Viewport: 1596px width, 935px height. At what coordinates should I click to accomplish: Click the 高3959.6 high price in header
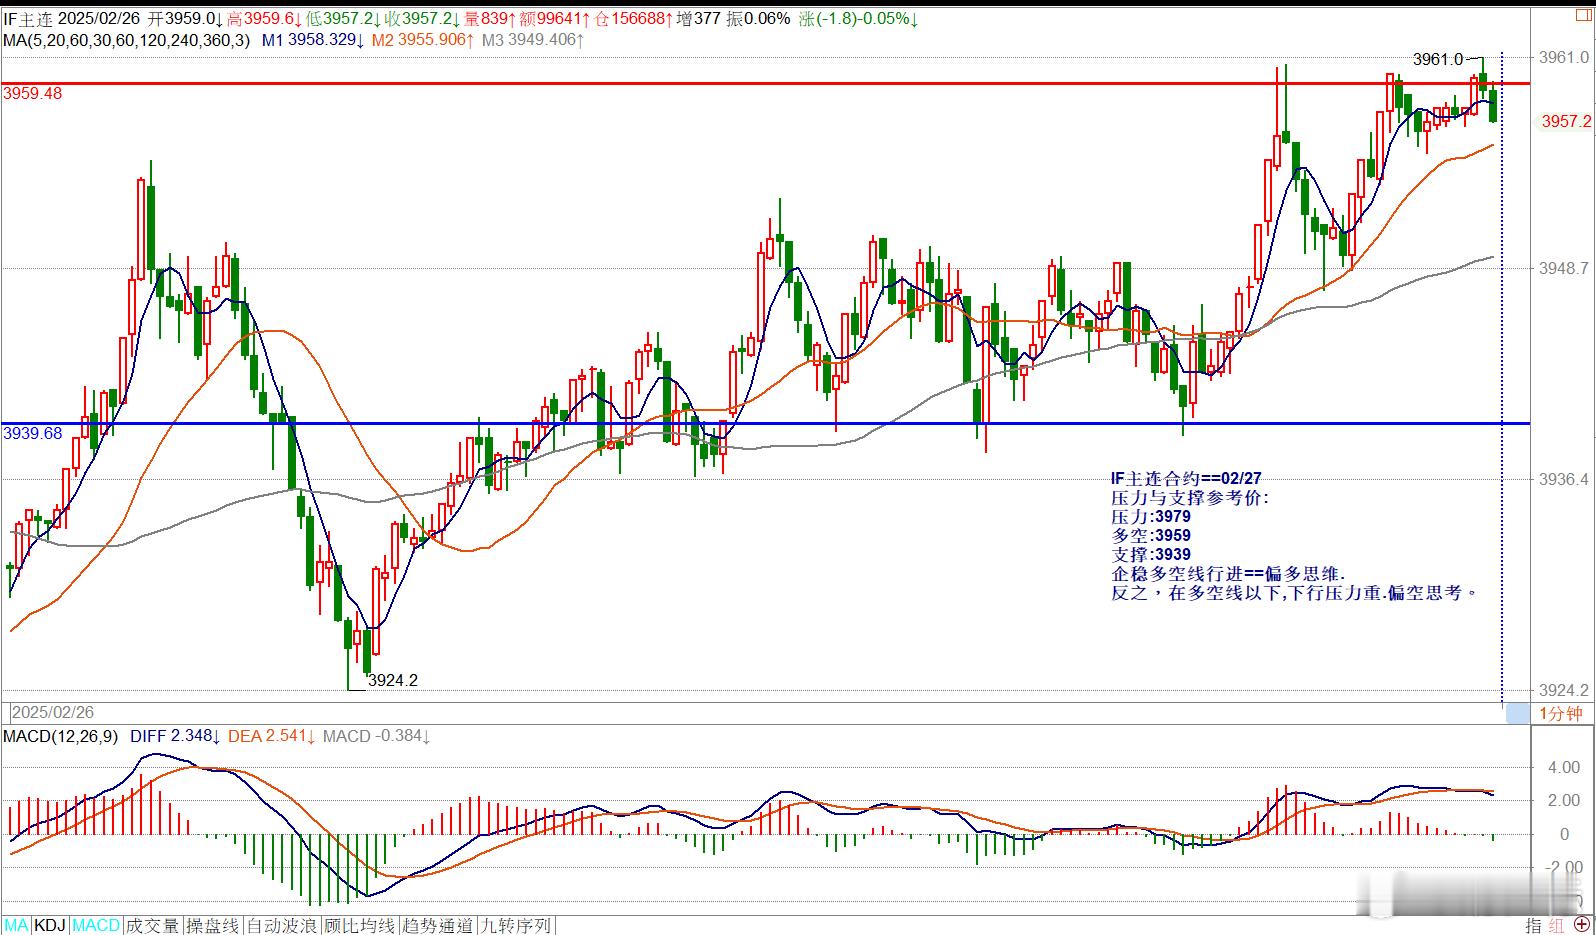[x=264, y=19]
